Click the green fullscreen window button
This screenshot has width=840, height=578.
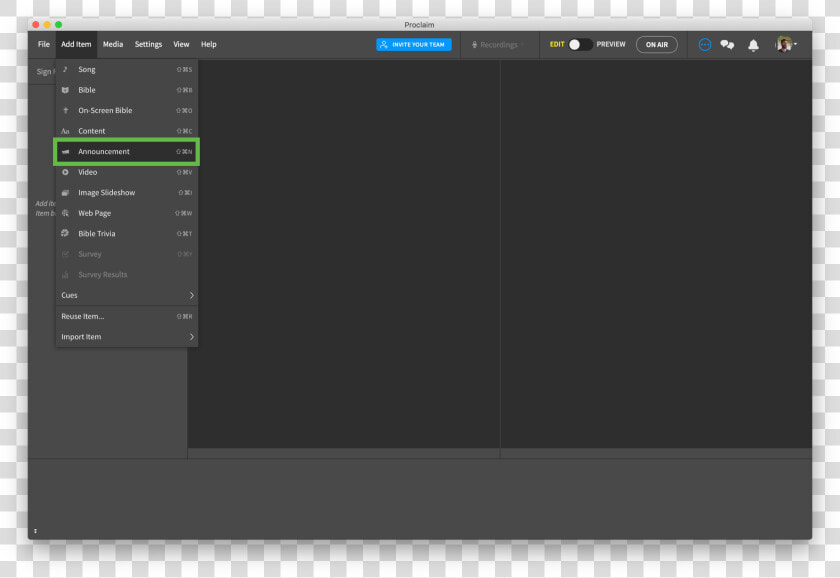click(x=58, y=25)
